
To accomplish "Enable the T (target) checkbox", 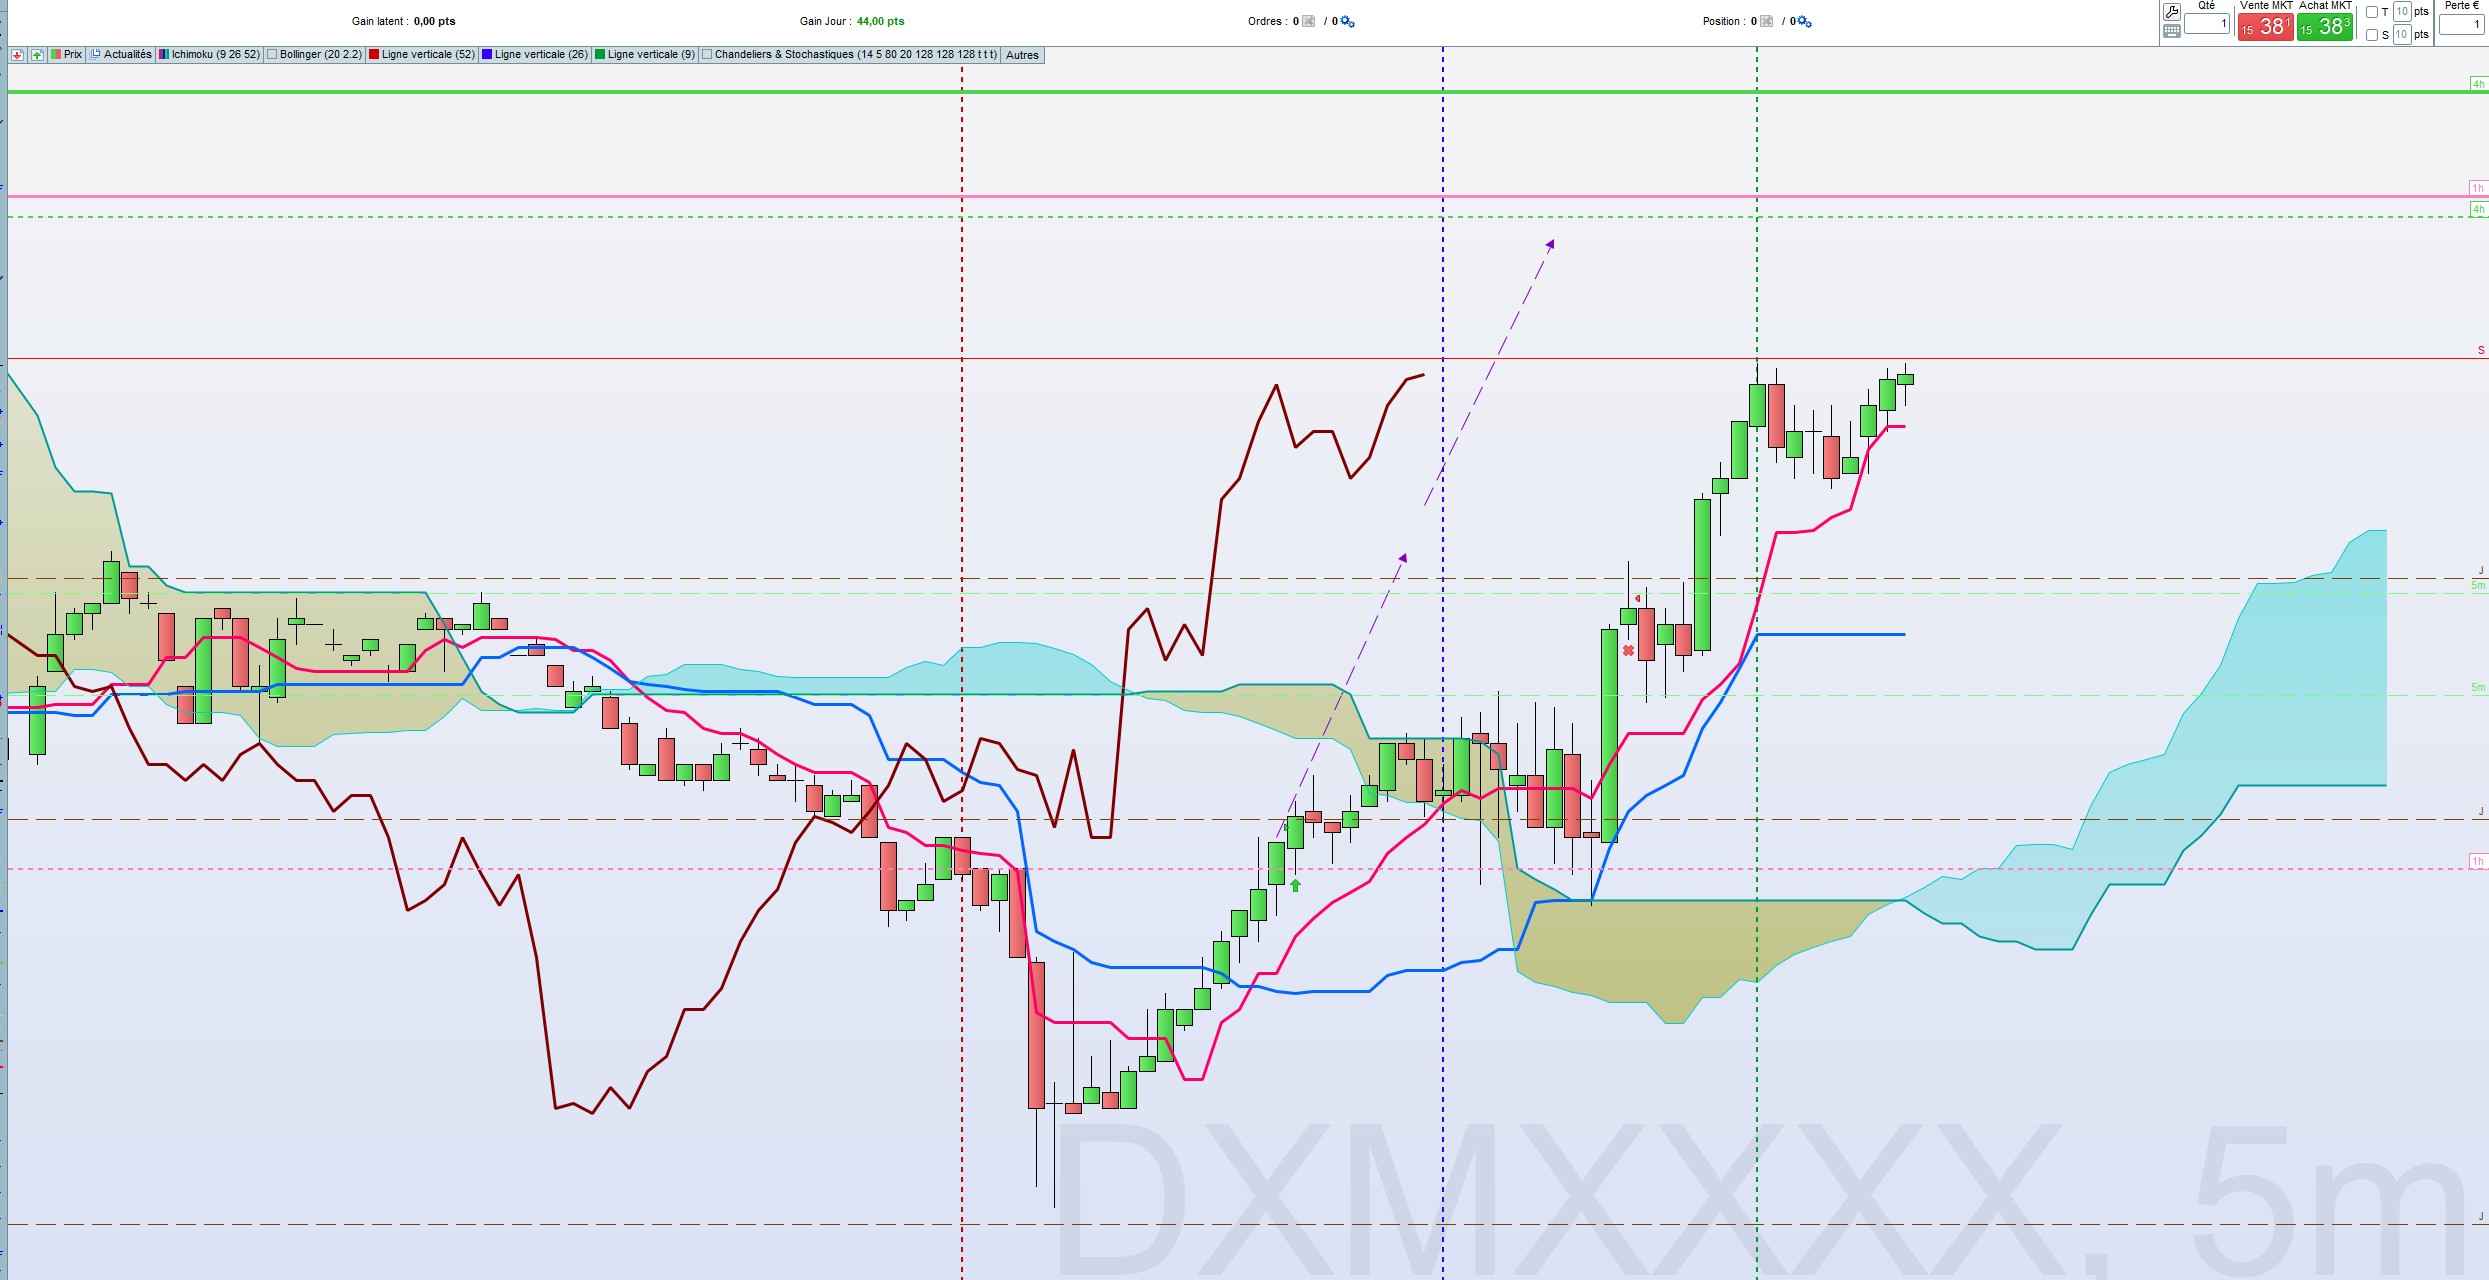I will click(x=2372, y=12).
